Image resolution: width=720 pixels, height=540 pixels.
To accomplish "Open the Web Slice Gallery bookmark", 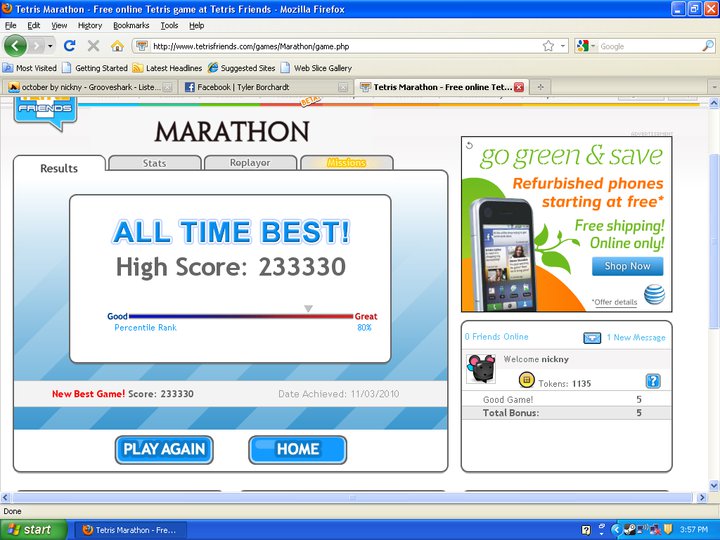I will pyautogui.click(x=316, y=68).
